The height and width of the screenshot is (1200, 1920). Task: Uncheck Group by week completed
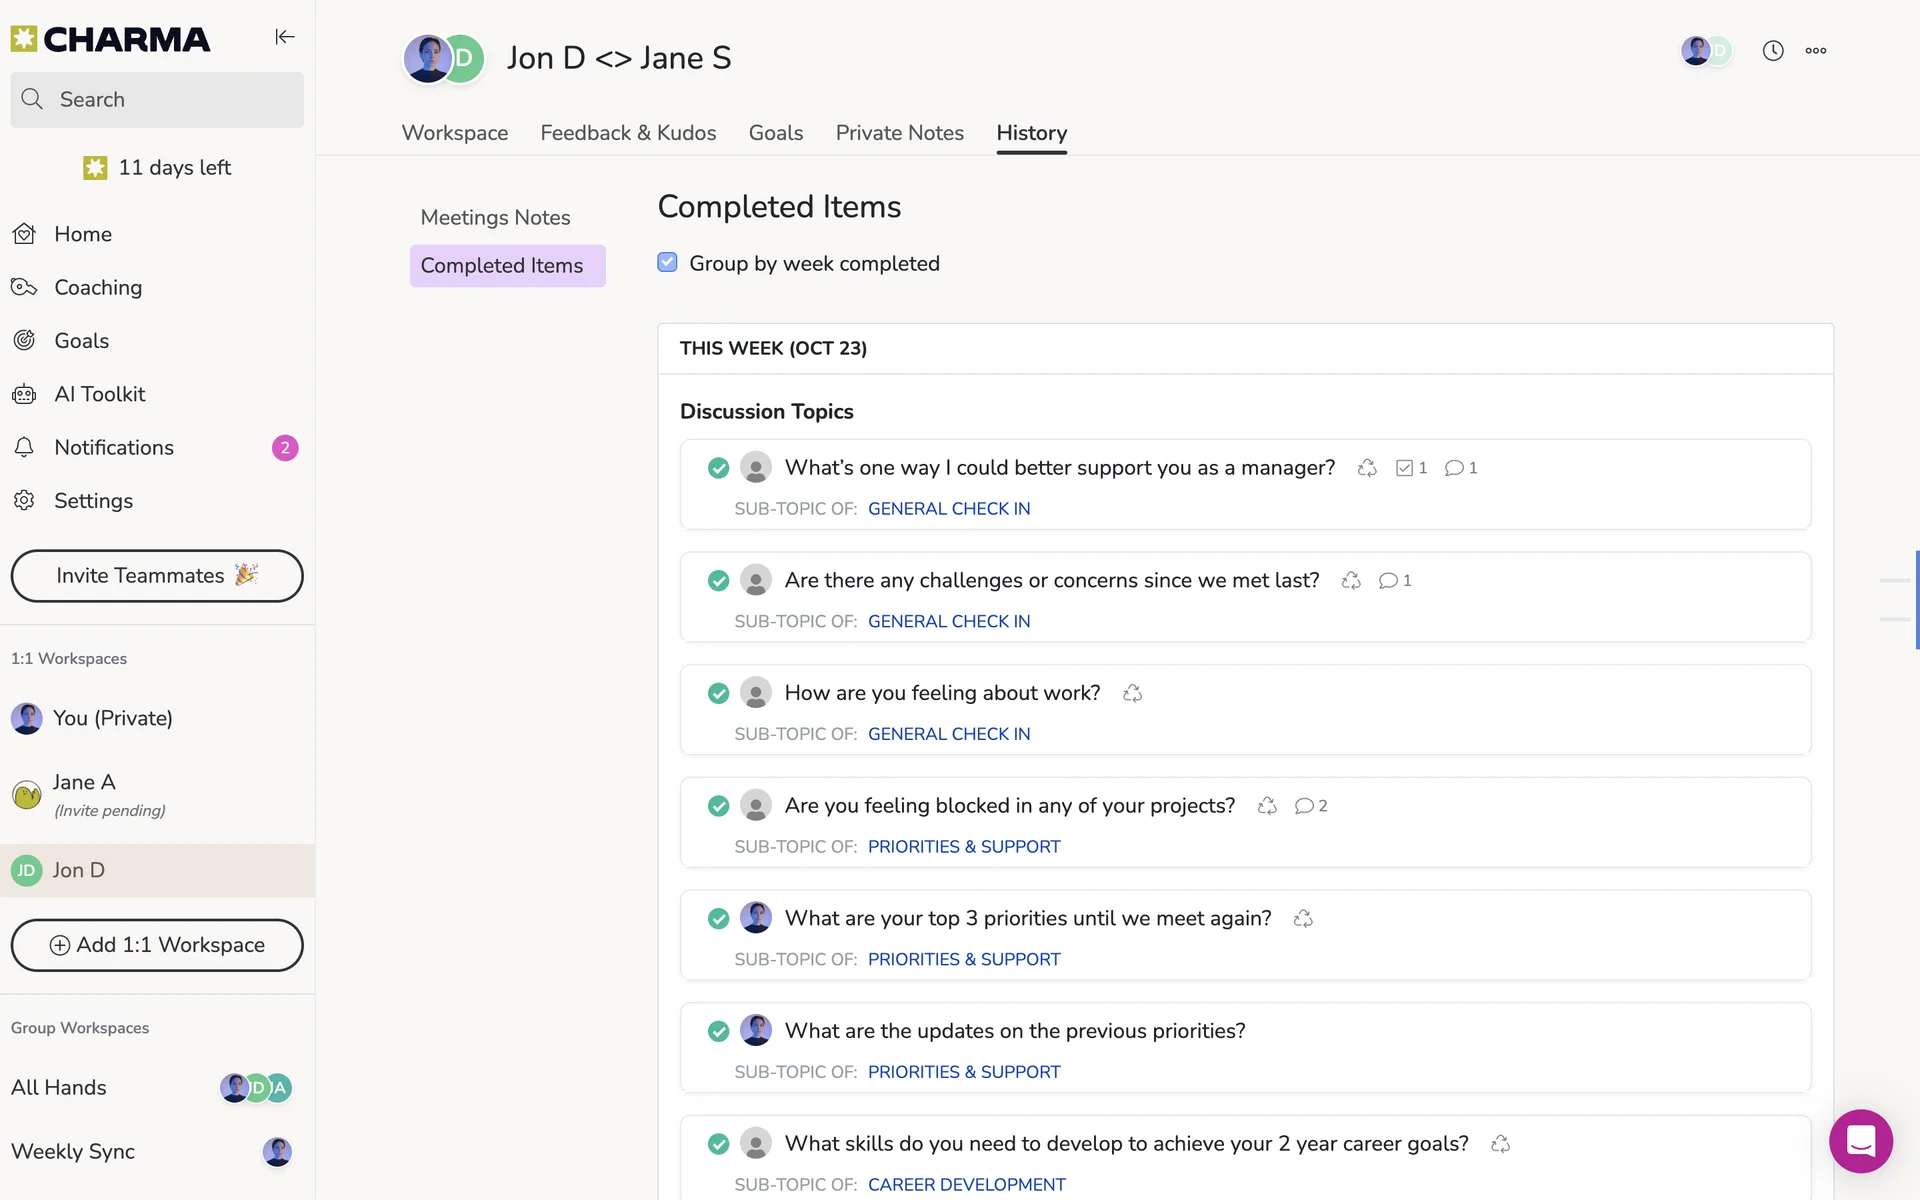[667, 263]
